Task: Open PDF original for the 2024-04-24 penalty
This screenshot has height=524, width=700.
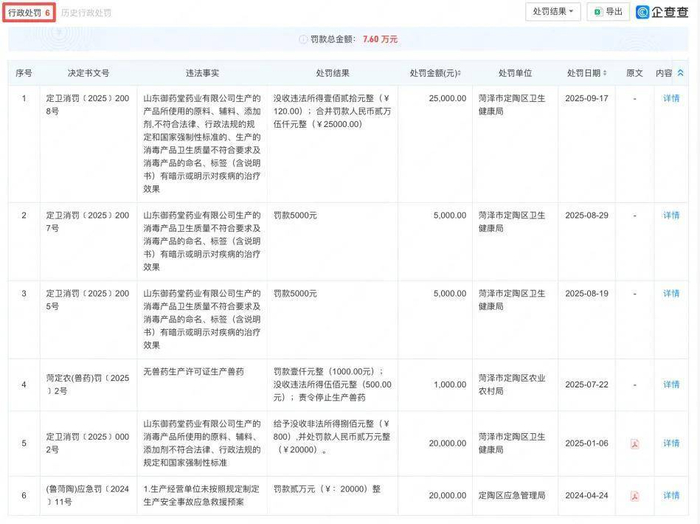Action: (x=634, y=496)
